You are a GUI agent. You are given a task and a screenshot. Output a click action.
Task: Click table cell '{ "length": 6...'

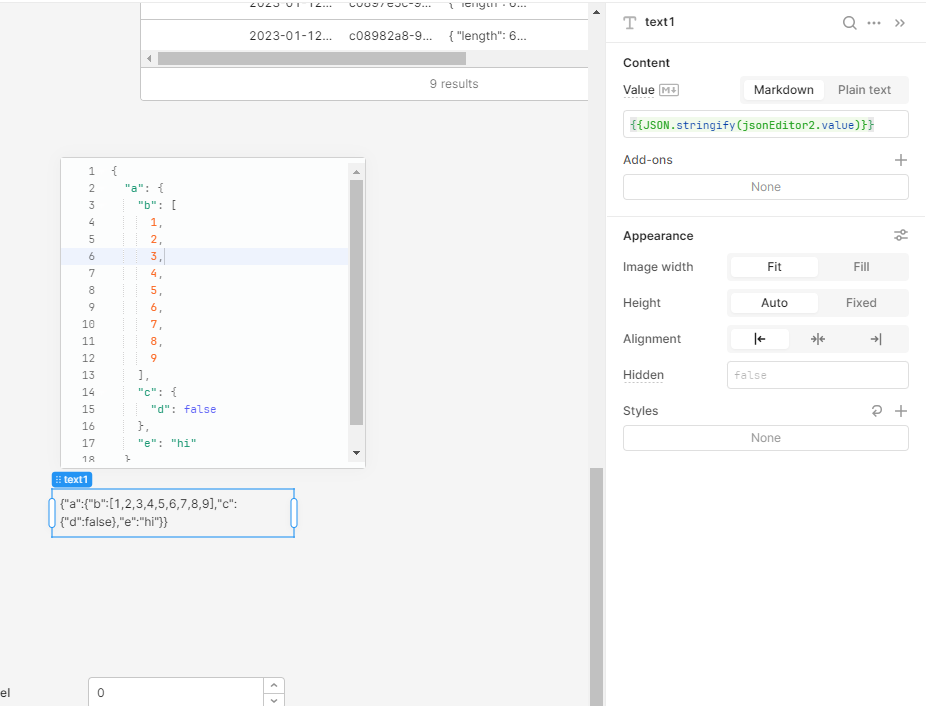[487, 36]
